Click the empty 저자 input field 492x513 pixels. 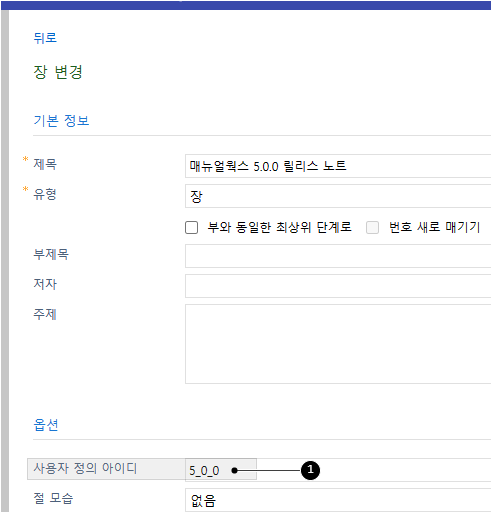pyautogui.click(x=338, y=286)
